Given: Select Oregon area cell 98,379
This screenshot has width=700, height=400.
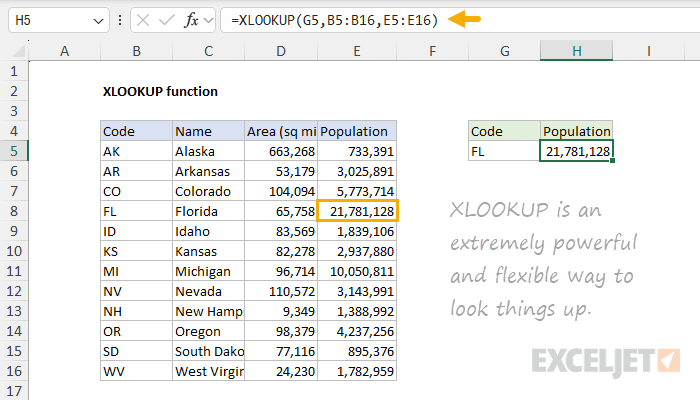Looking at the screenshot, I should coord(281,331).
